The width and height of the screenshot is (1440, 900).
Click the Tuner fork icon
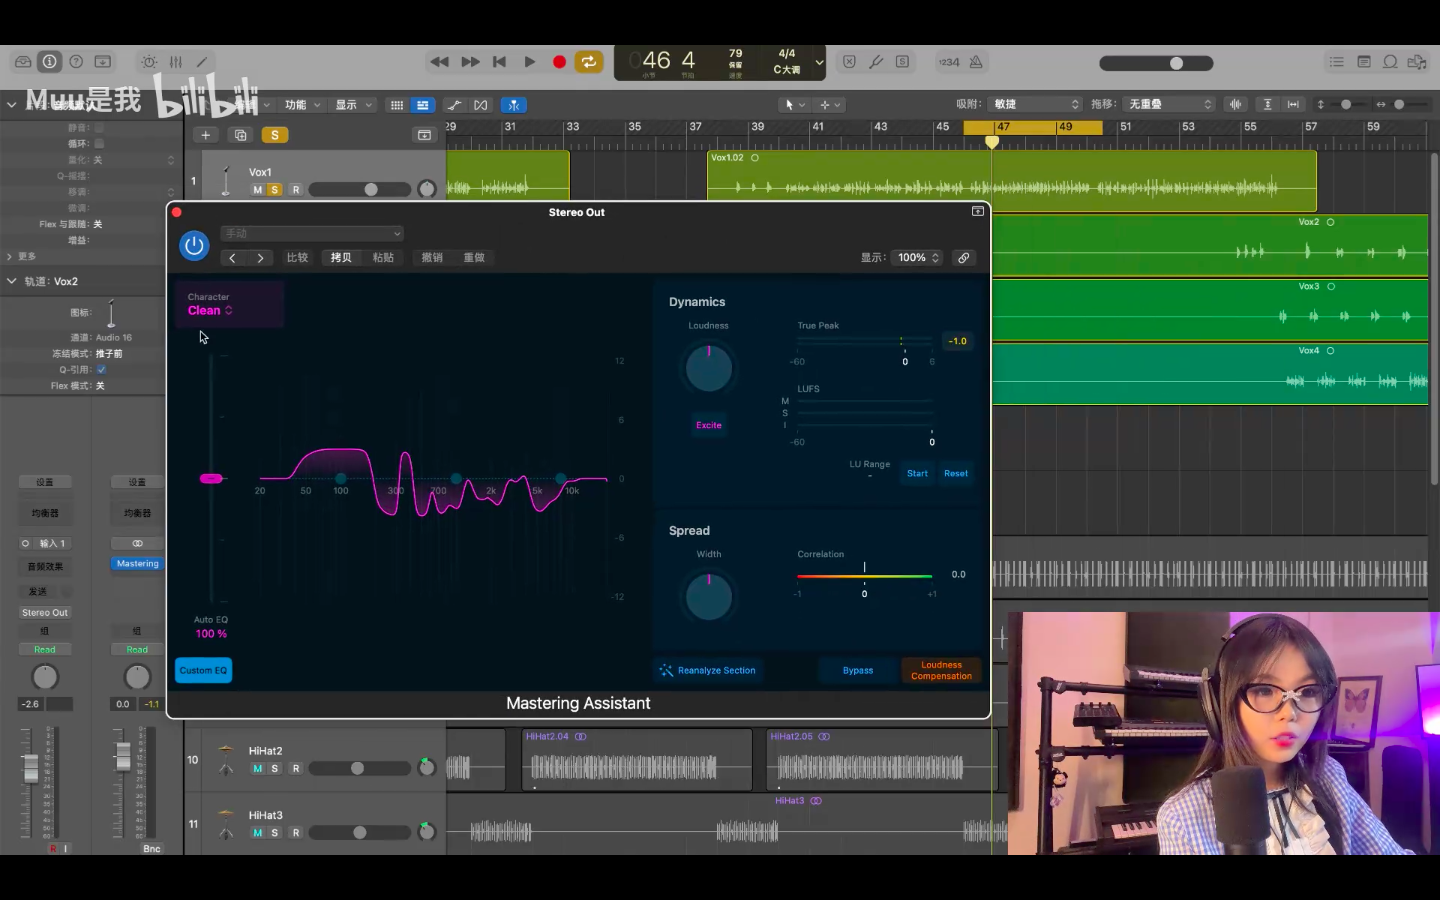click(876, 62)
